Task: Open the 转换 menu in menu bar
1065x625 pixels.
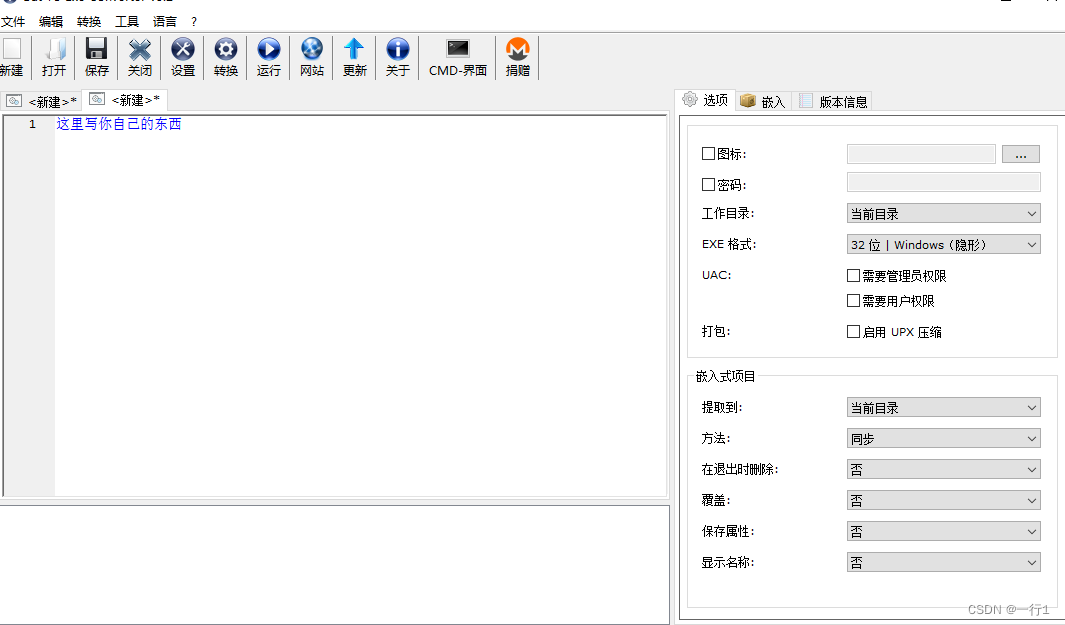Action: tap(89, 22)
